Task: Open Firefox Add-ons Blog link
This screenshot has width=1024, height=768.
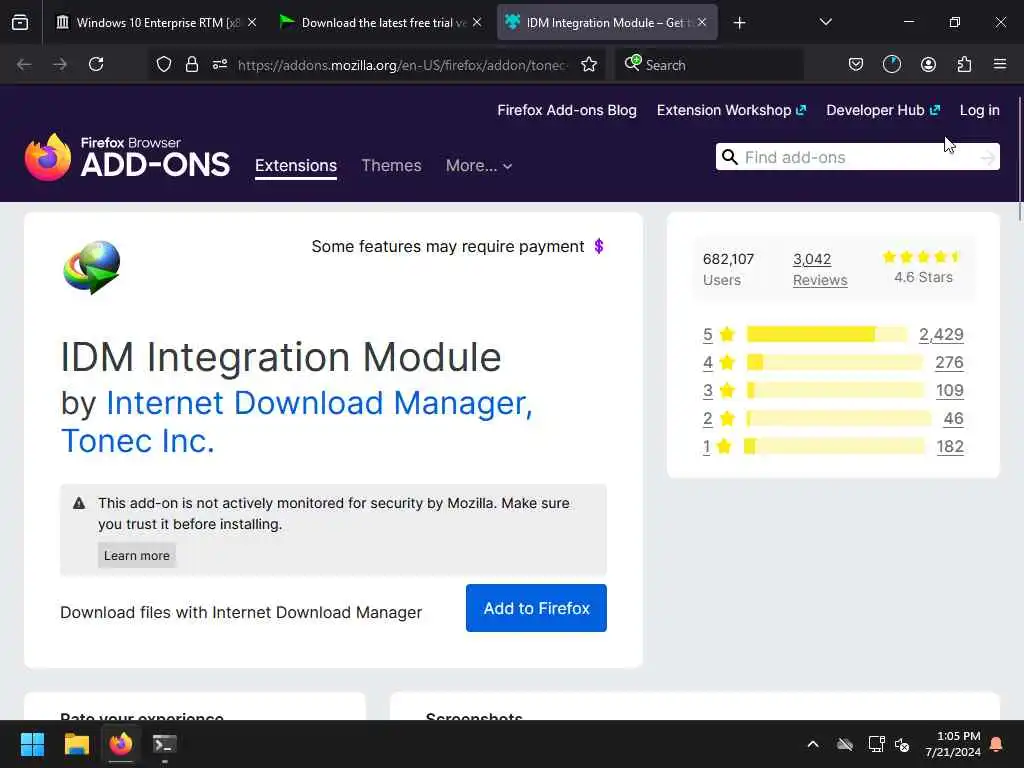Action: click(567, 110)
